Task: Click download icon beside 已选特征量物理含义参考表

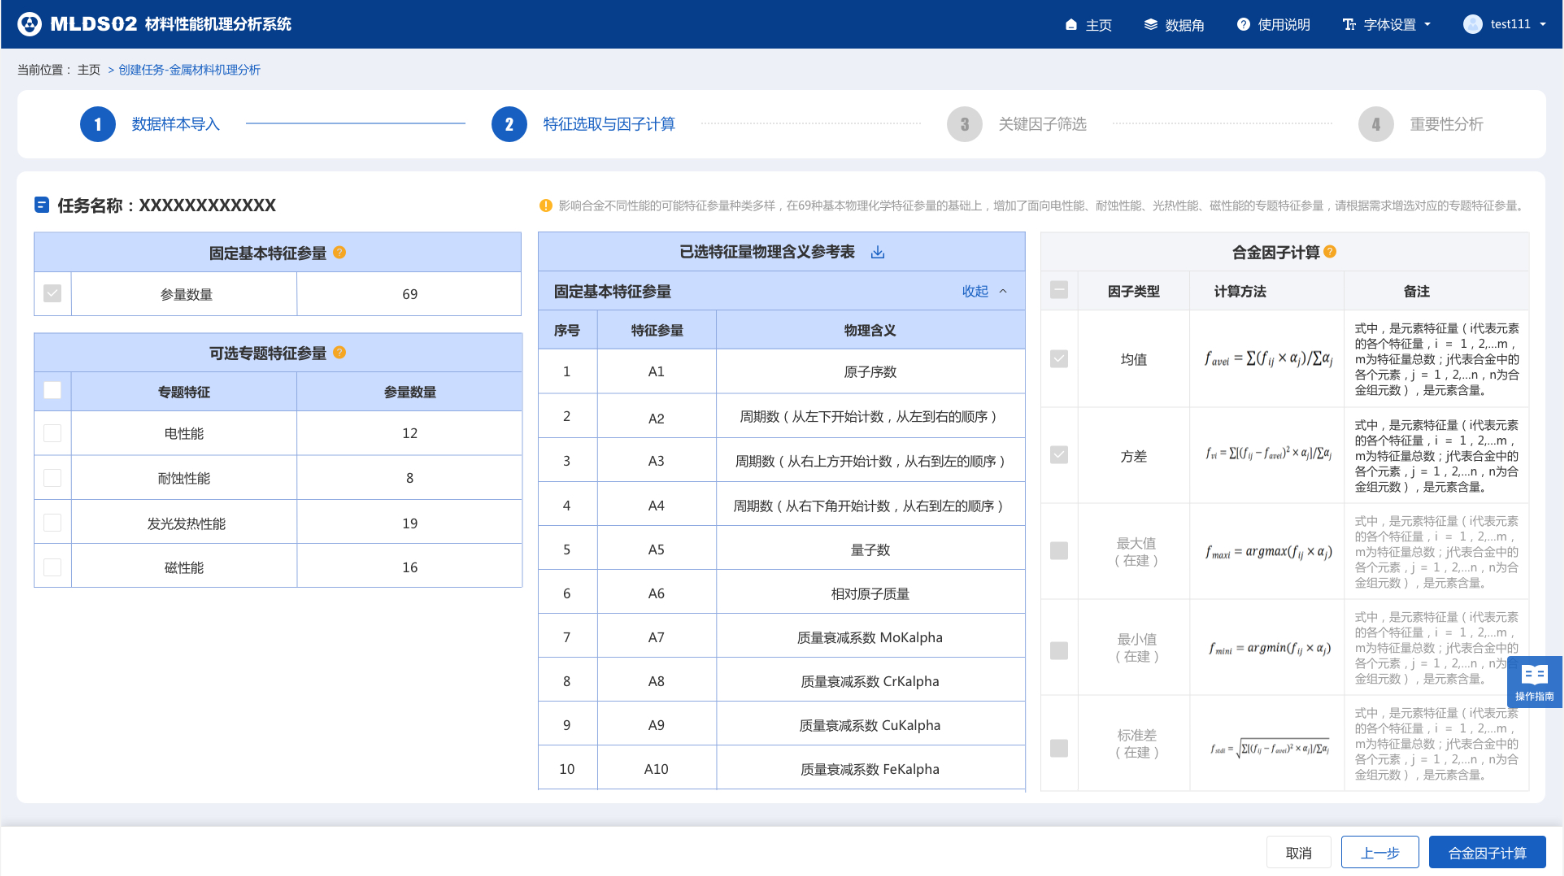Action: pos(877,252)
